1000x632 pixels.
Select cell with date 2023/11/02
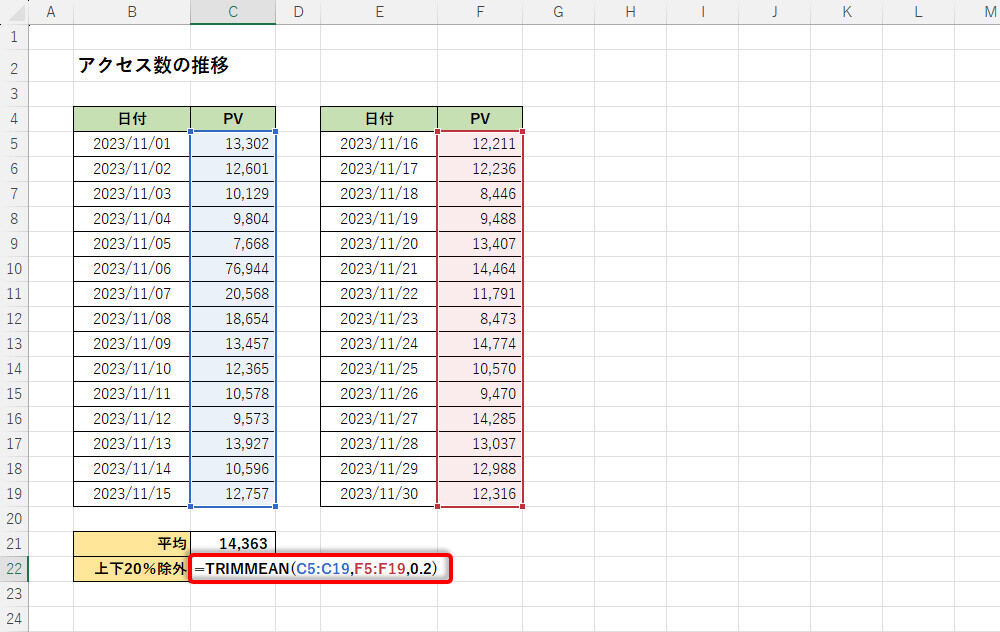coord(132,168)
